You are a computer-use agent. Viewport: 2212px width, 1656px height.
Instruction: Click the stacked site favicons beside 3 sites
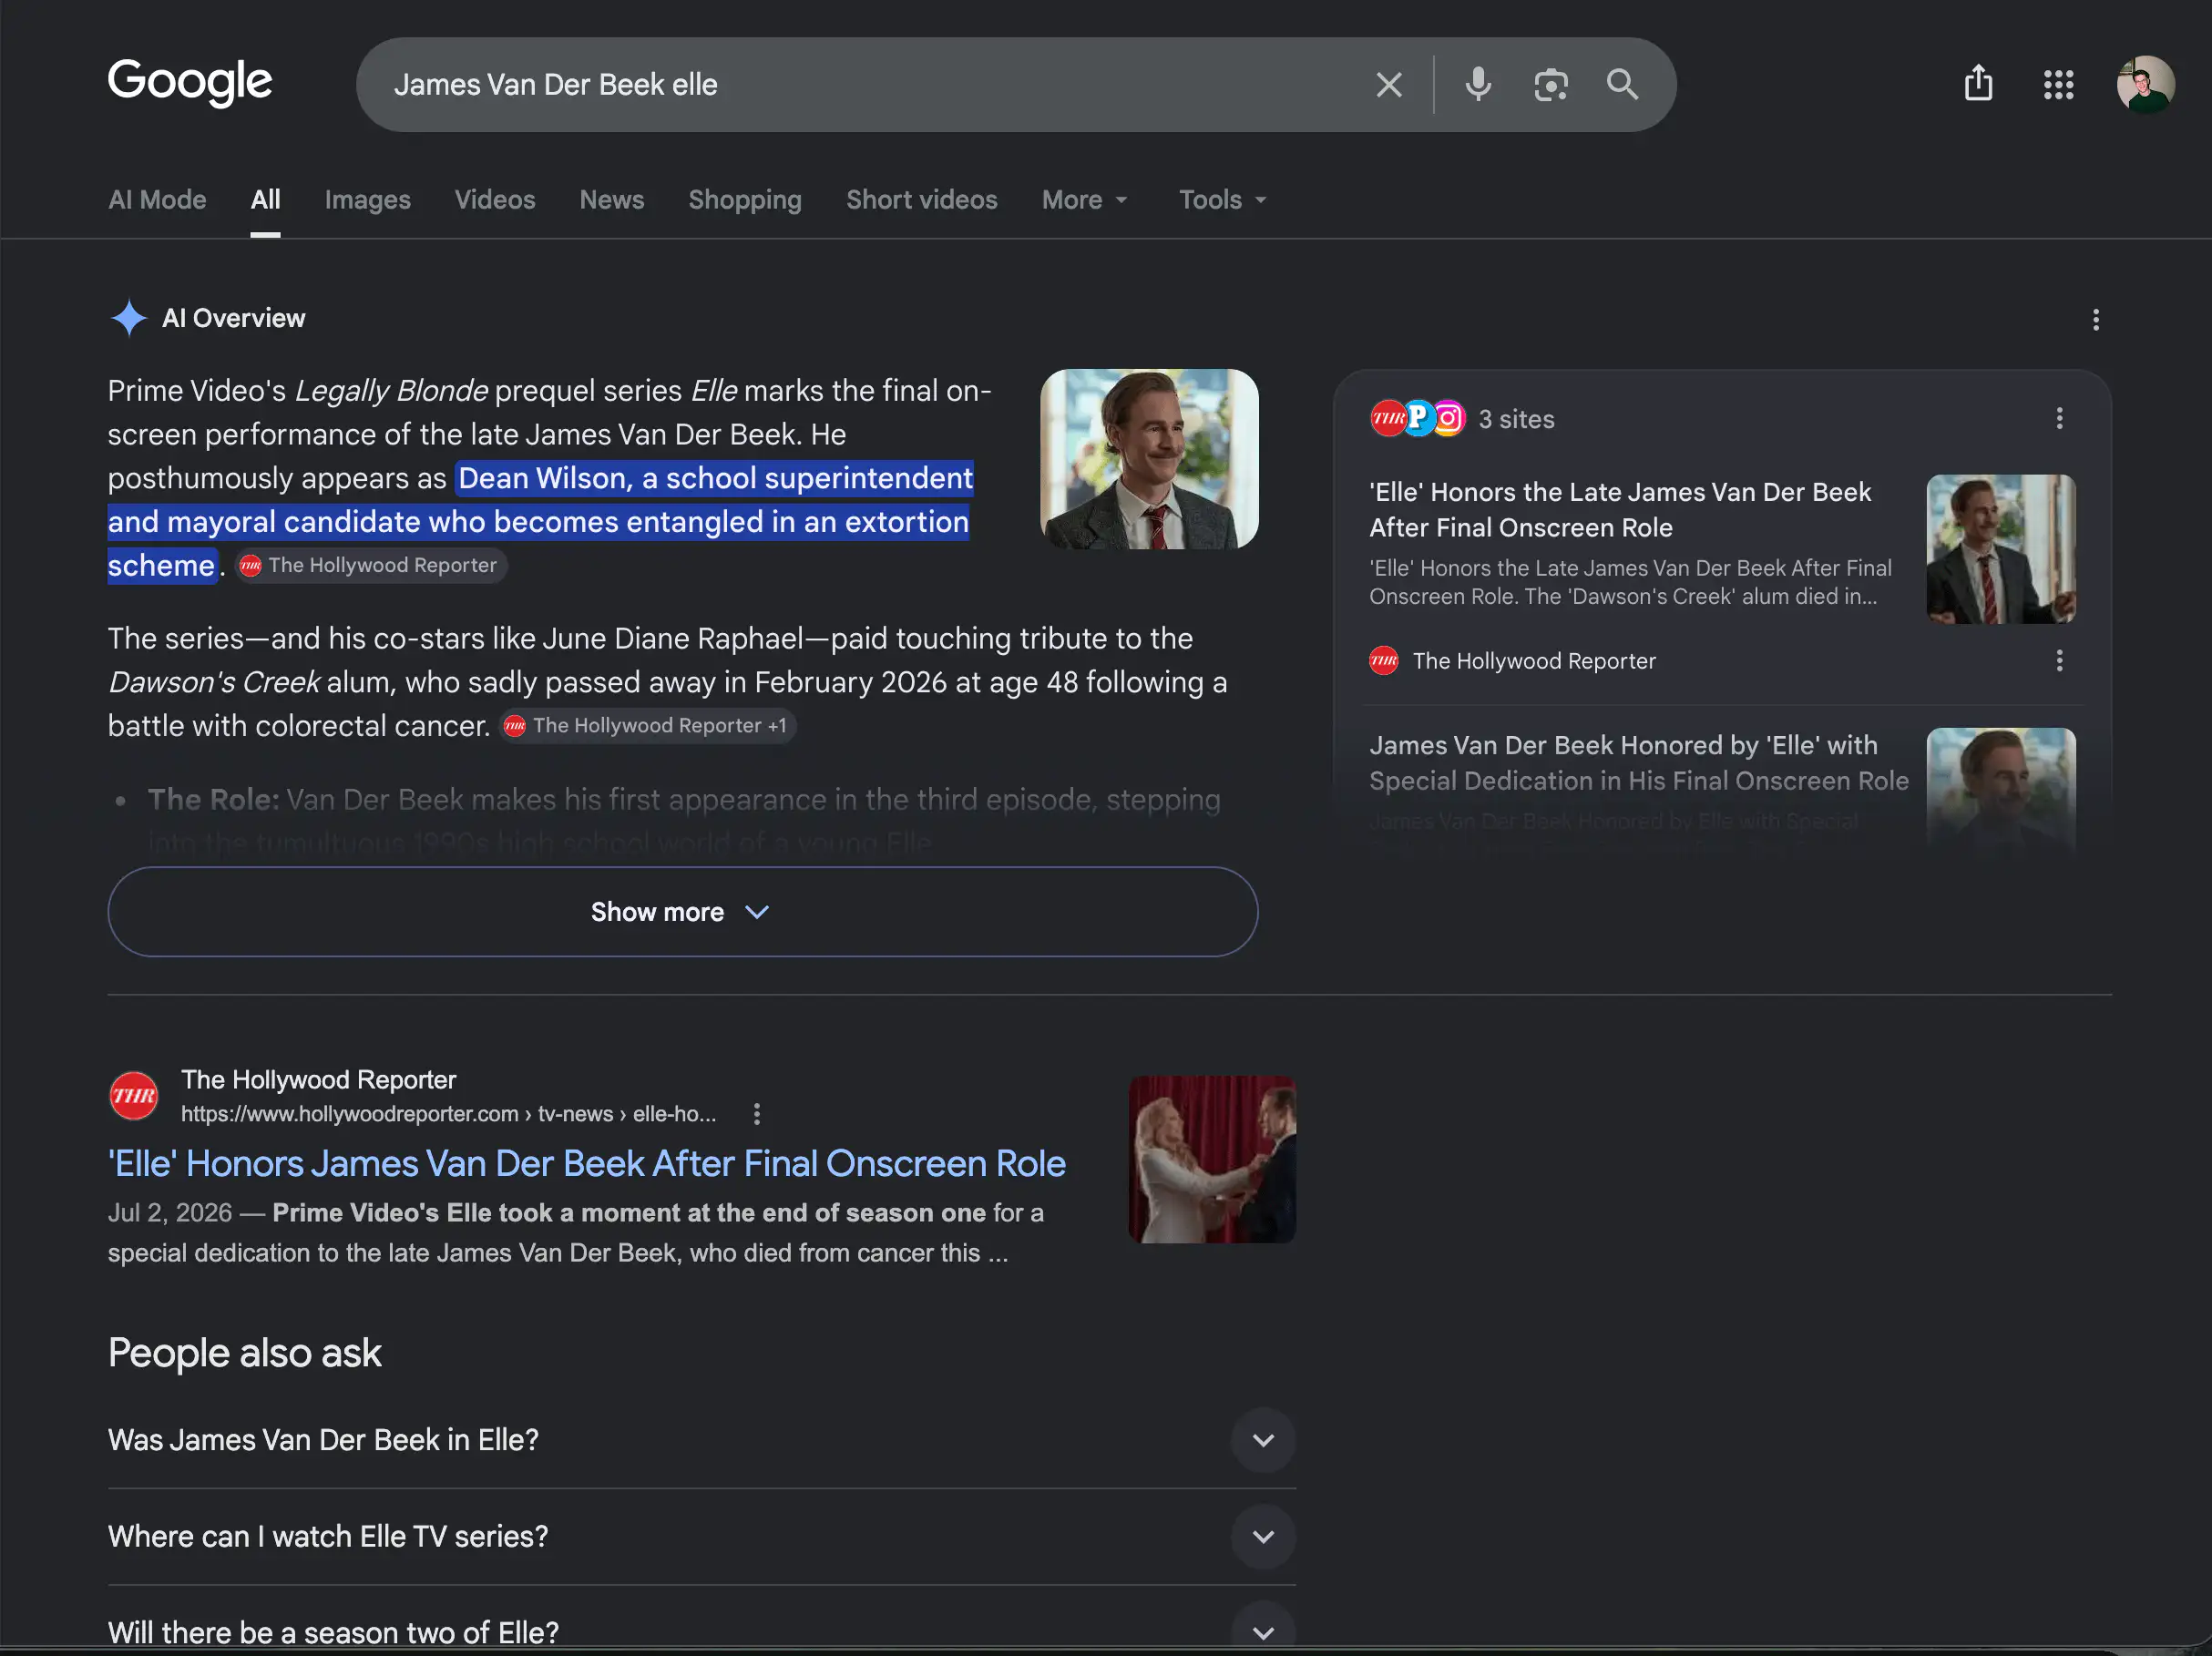pyautogui.click(x=1417, y=418)
